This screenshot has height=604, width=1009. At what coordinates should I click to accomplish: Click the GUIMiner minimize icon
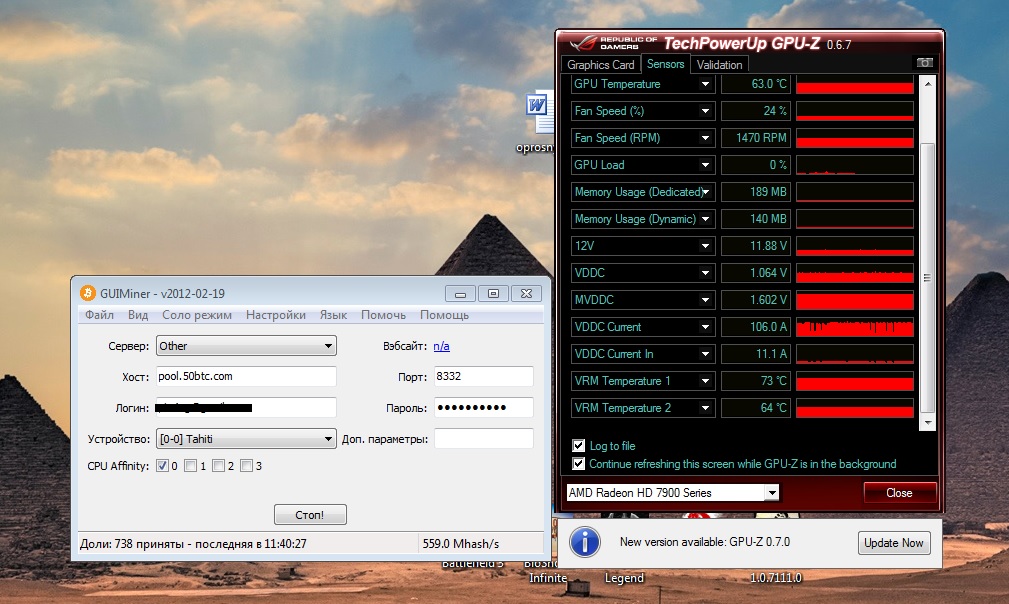tap(461, 293)
